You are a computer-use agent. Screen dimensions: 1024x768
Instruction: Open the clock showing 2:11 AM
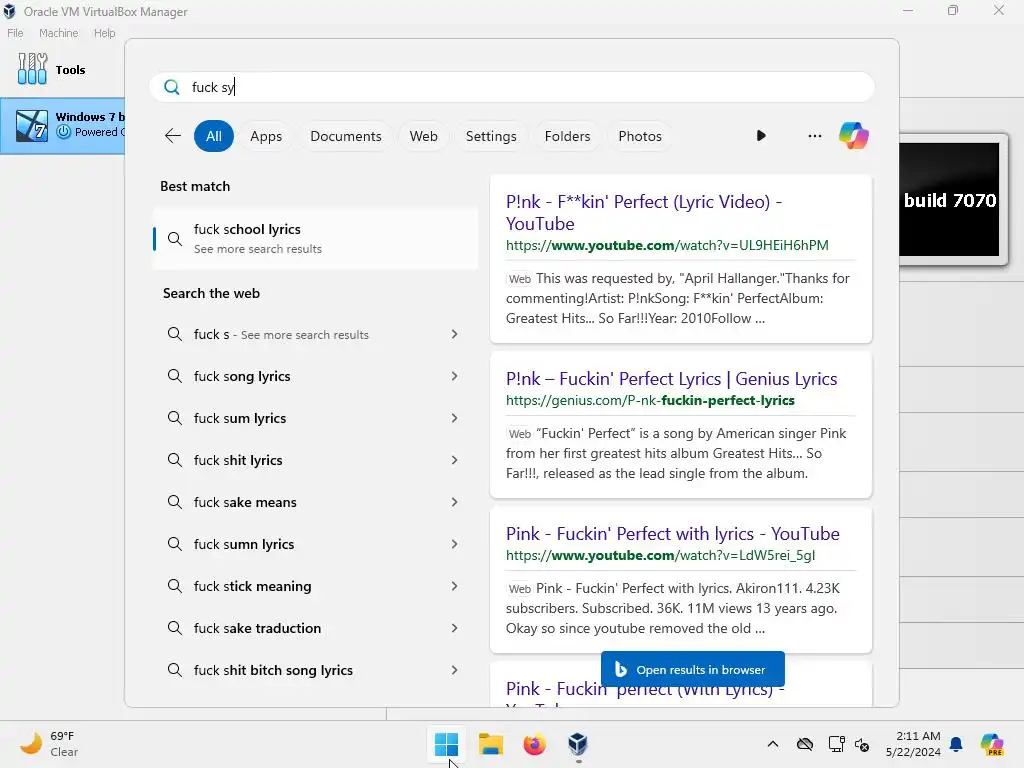pos(913,744)
